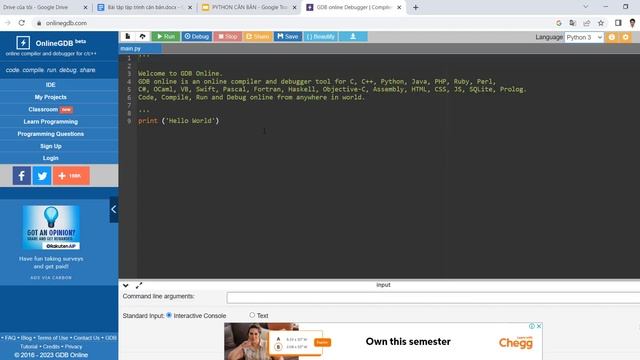The width and height of the screenshot is (640, 360).
Task: Open Credits footer link
Action: tap(51, 347)
